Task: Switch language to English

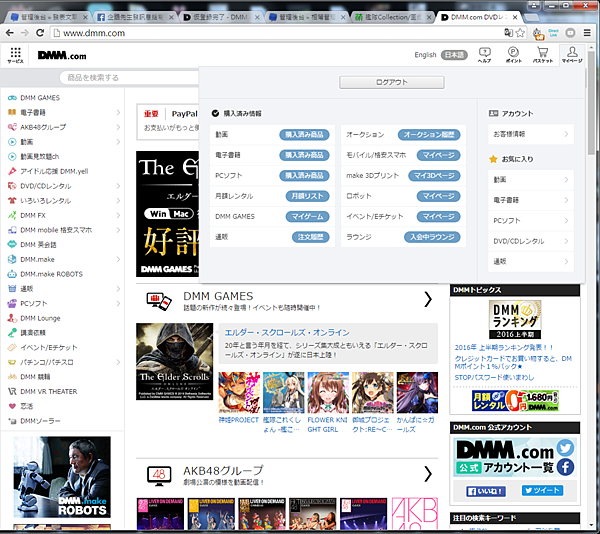Action: click(x=425, y=55)
